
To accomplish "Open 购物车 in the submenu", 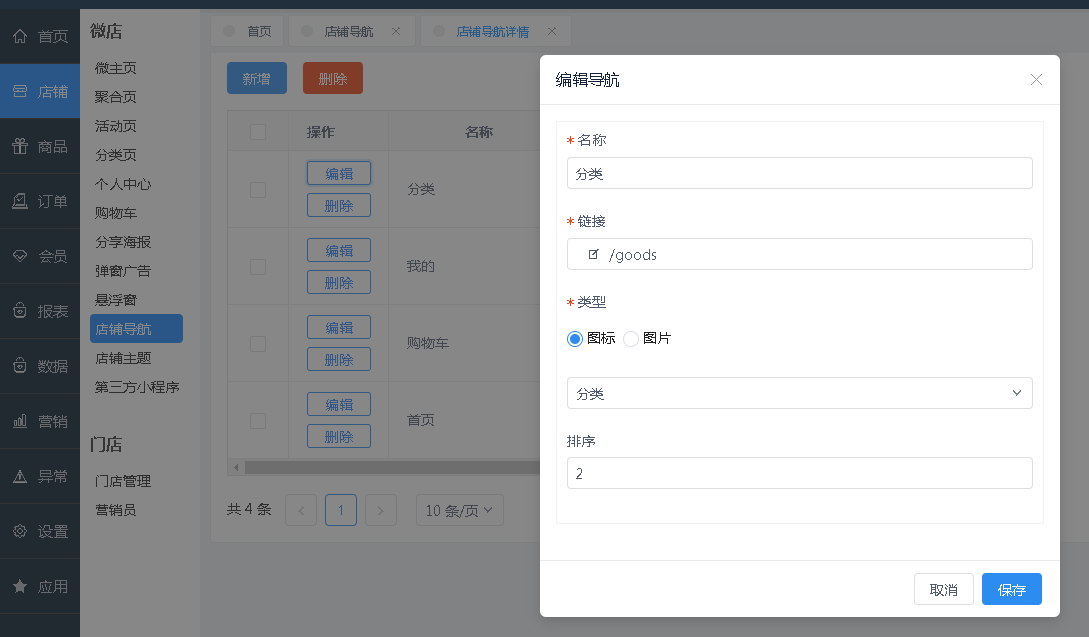I will [x=115, y=213].
